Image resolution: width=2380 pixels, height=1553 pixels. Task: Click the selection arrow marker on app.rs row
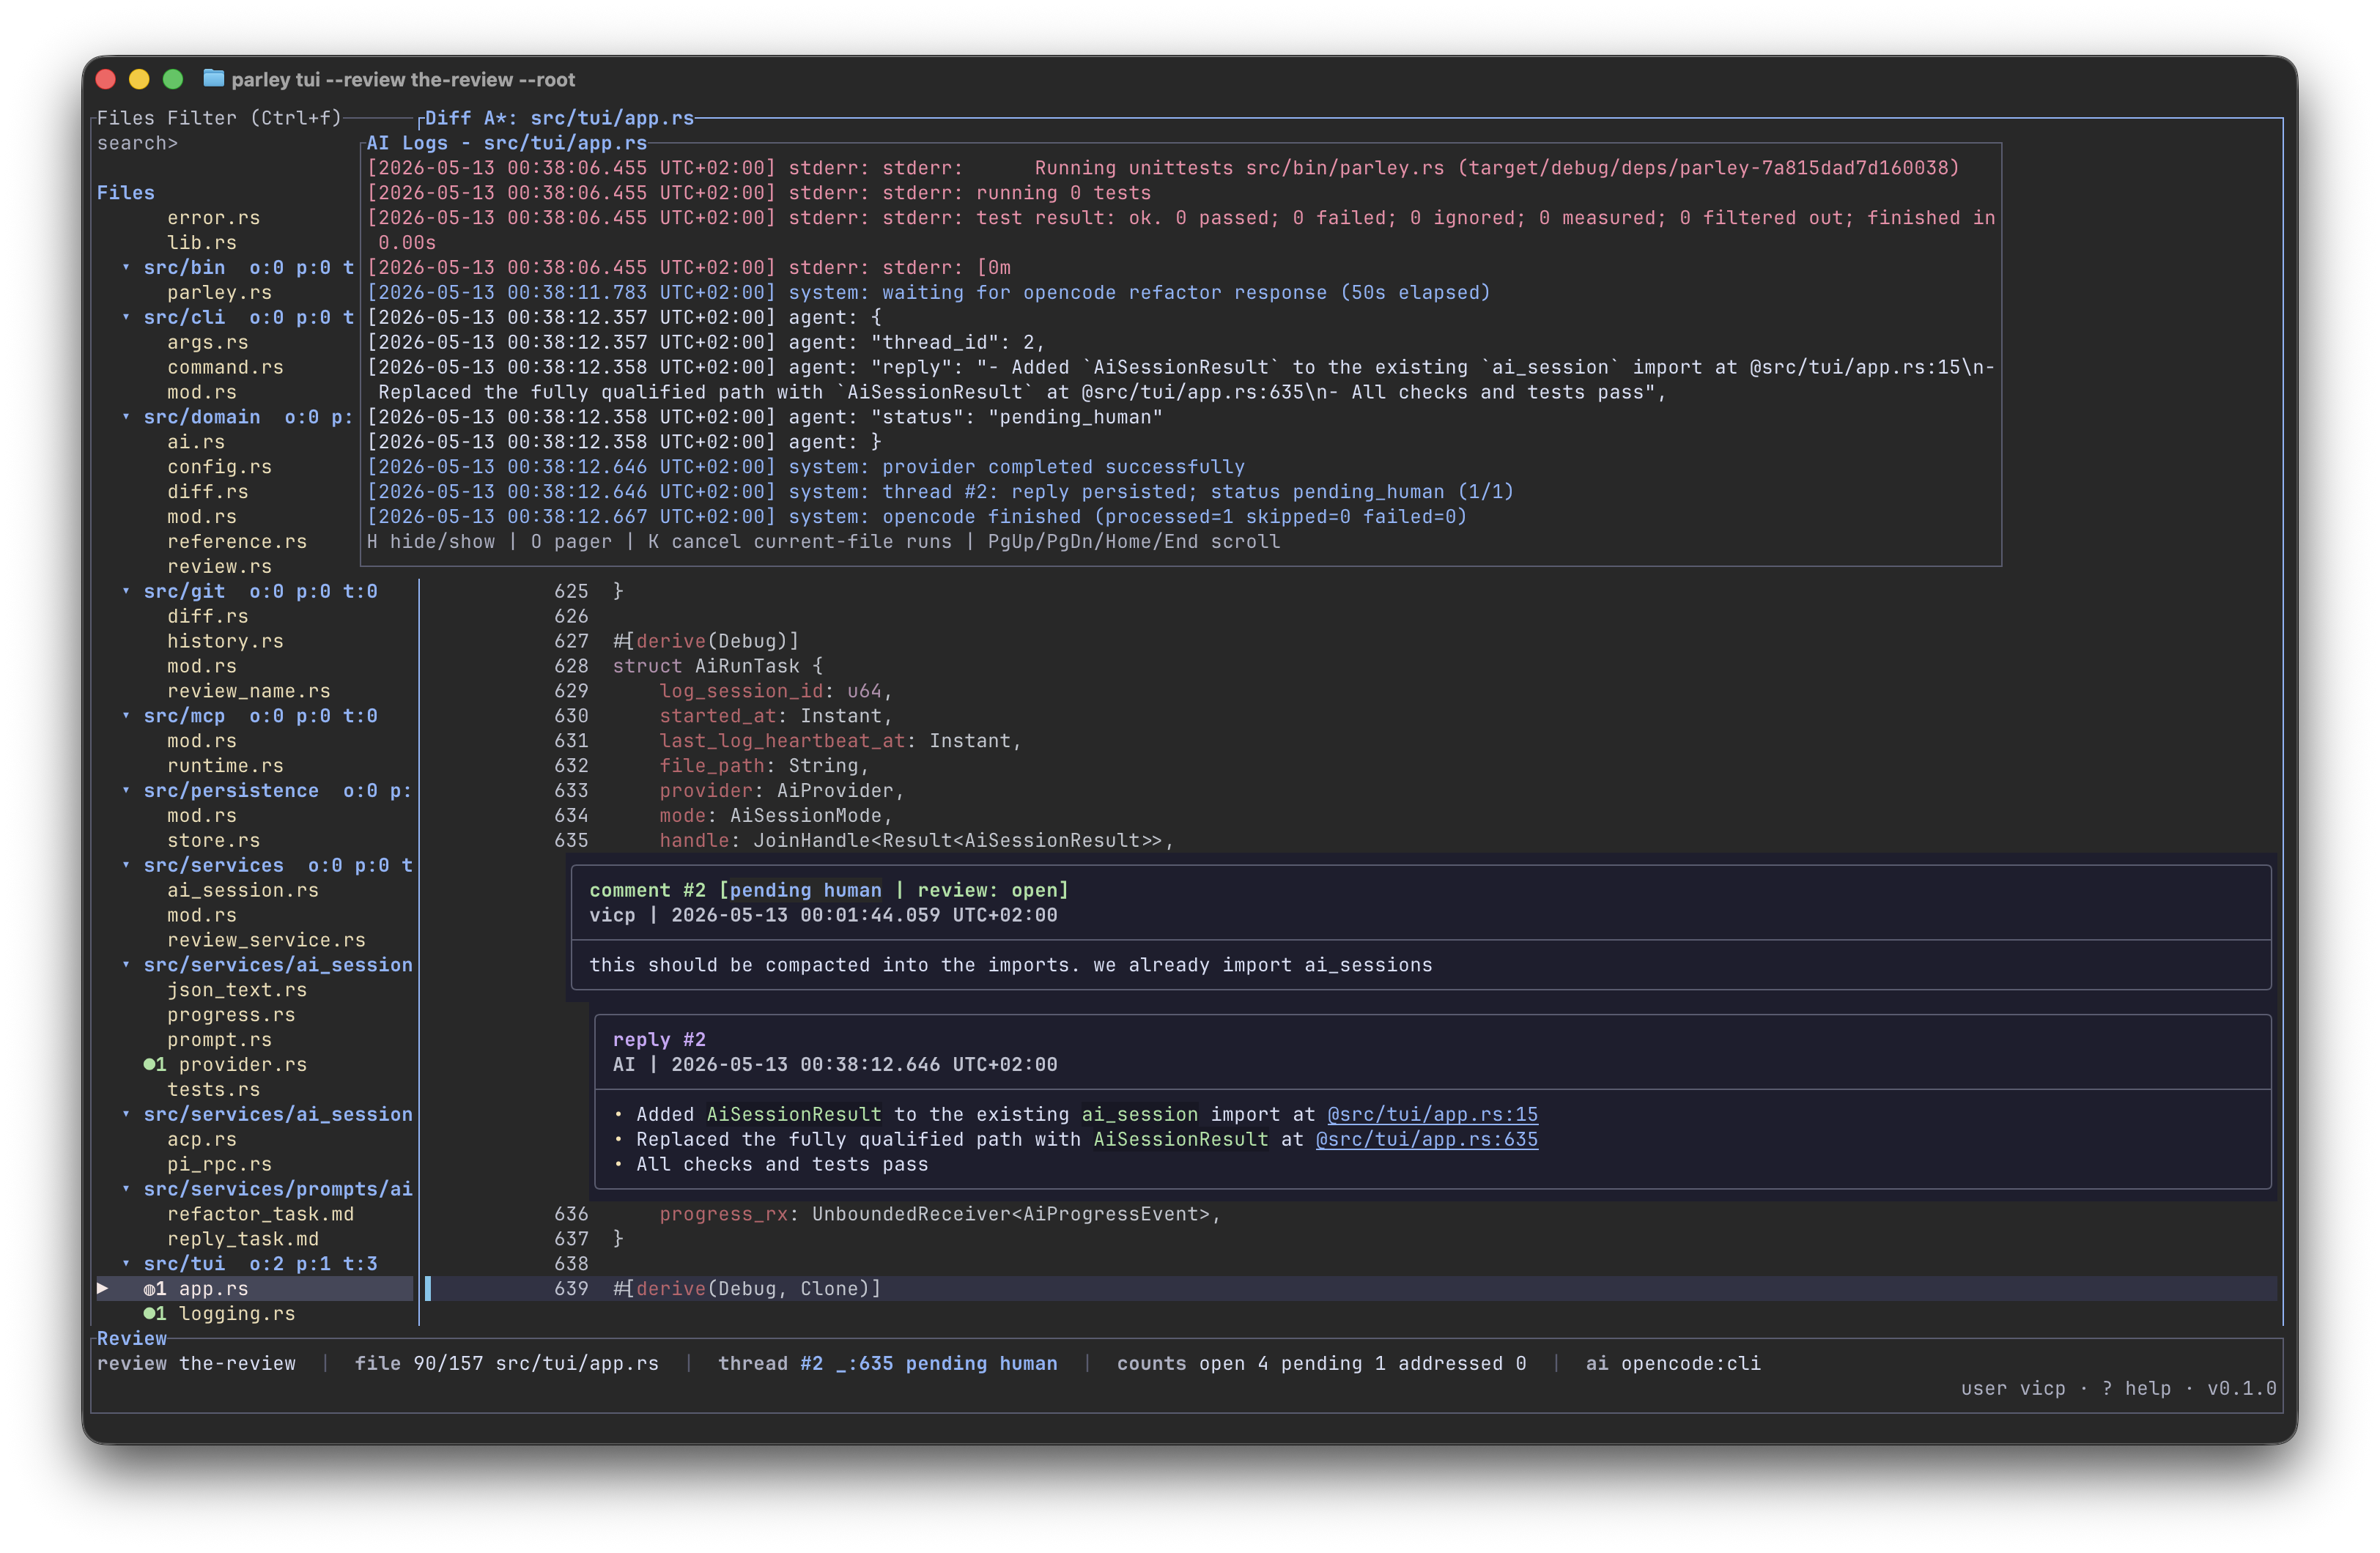(102, 1288)
